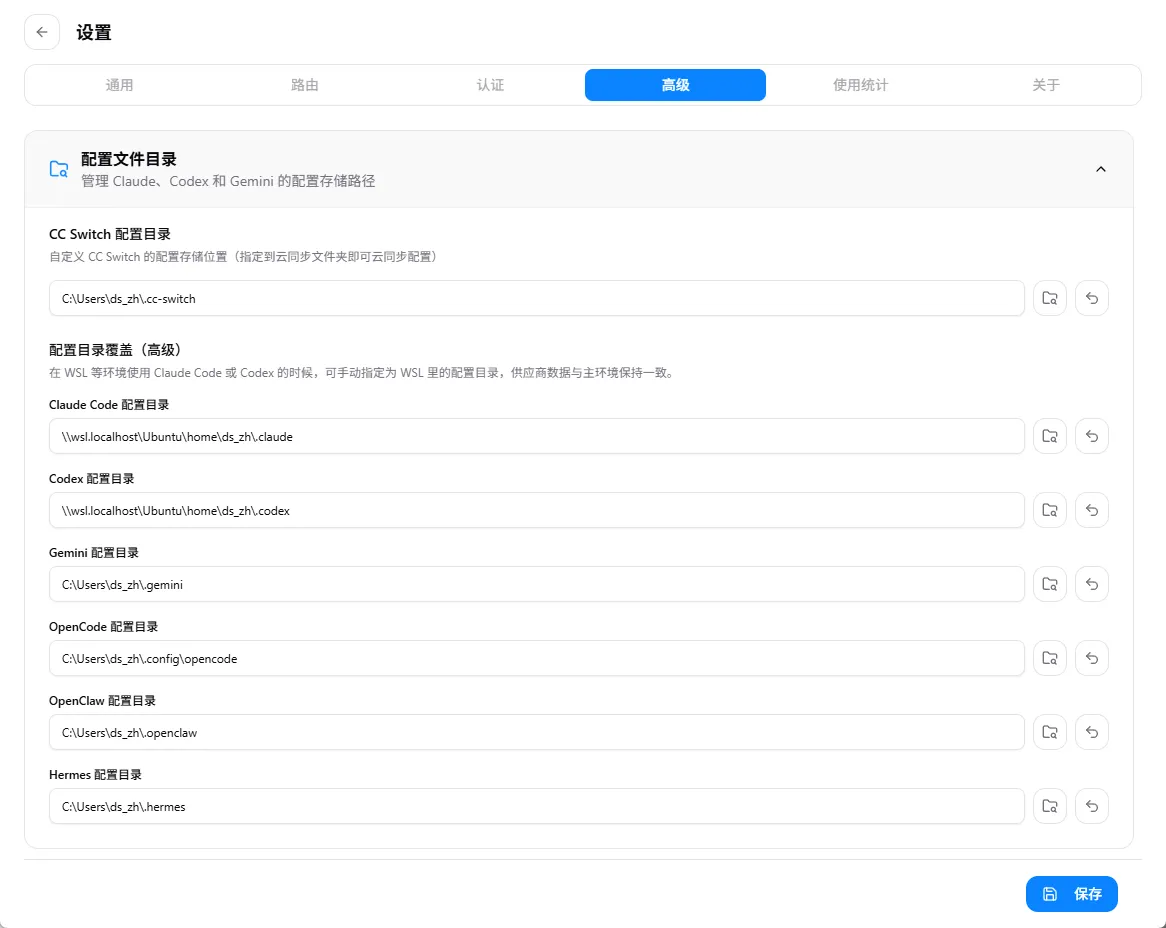Select the 高级 tab
1166x928 pixels.
tap(675, 85)
